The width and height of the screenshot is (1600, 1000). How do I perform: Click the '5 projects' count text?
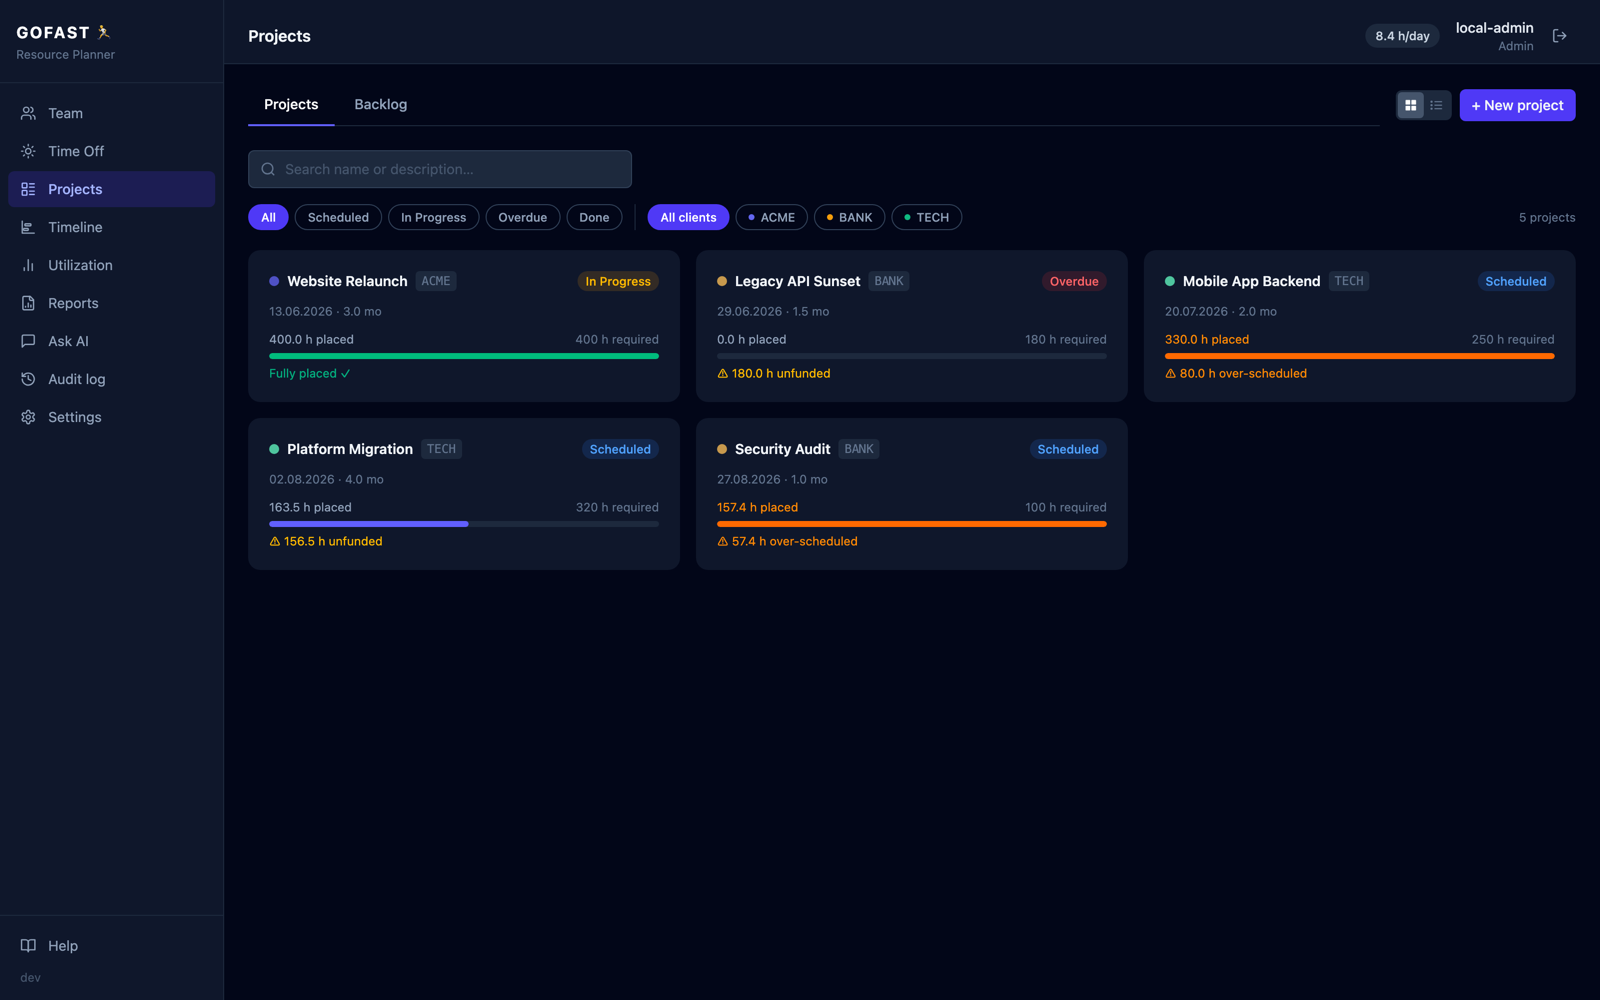[1547, 217]
